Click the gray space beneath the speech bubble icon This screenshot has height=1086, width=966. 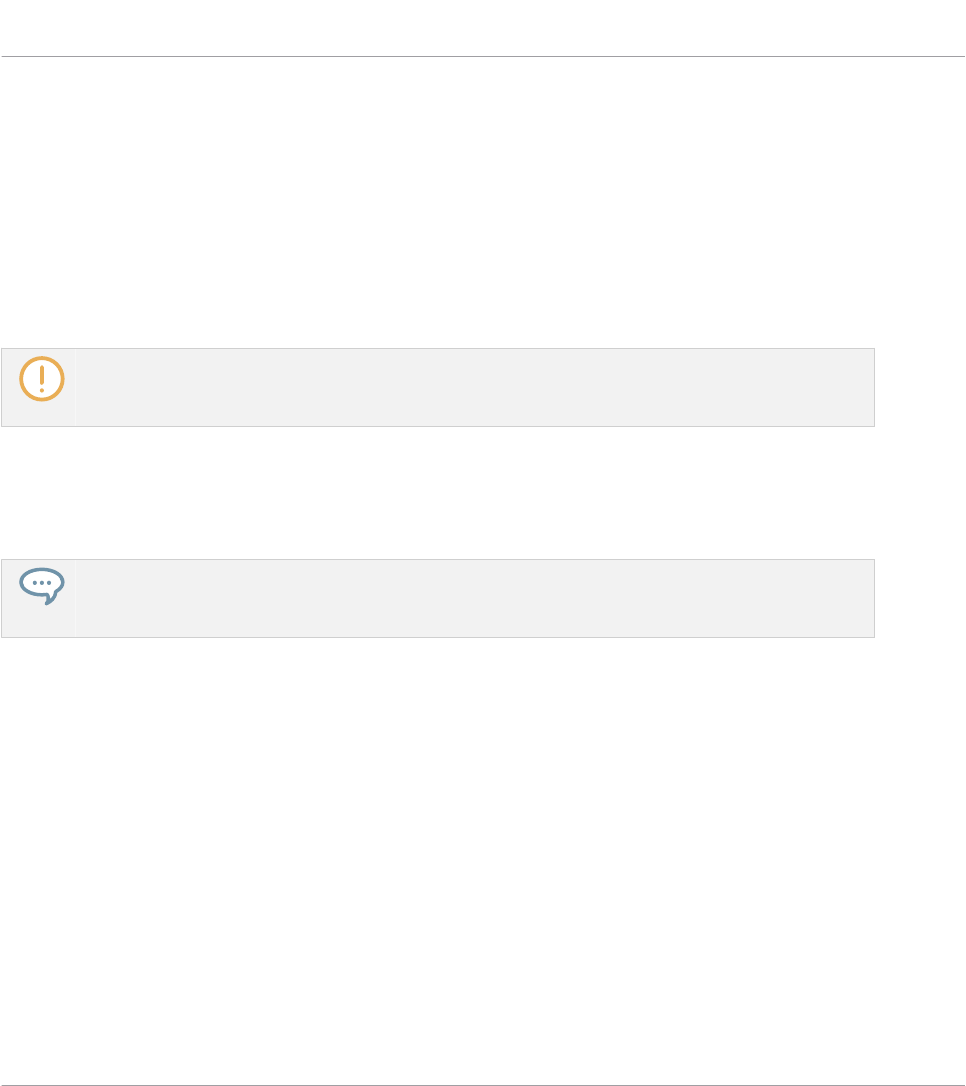point(38,622)
